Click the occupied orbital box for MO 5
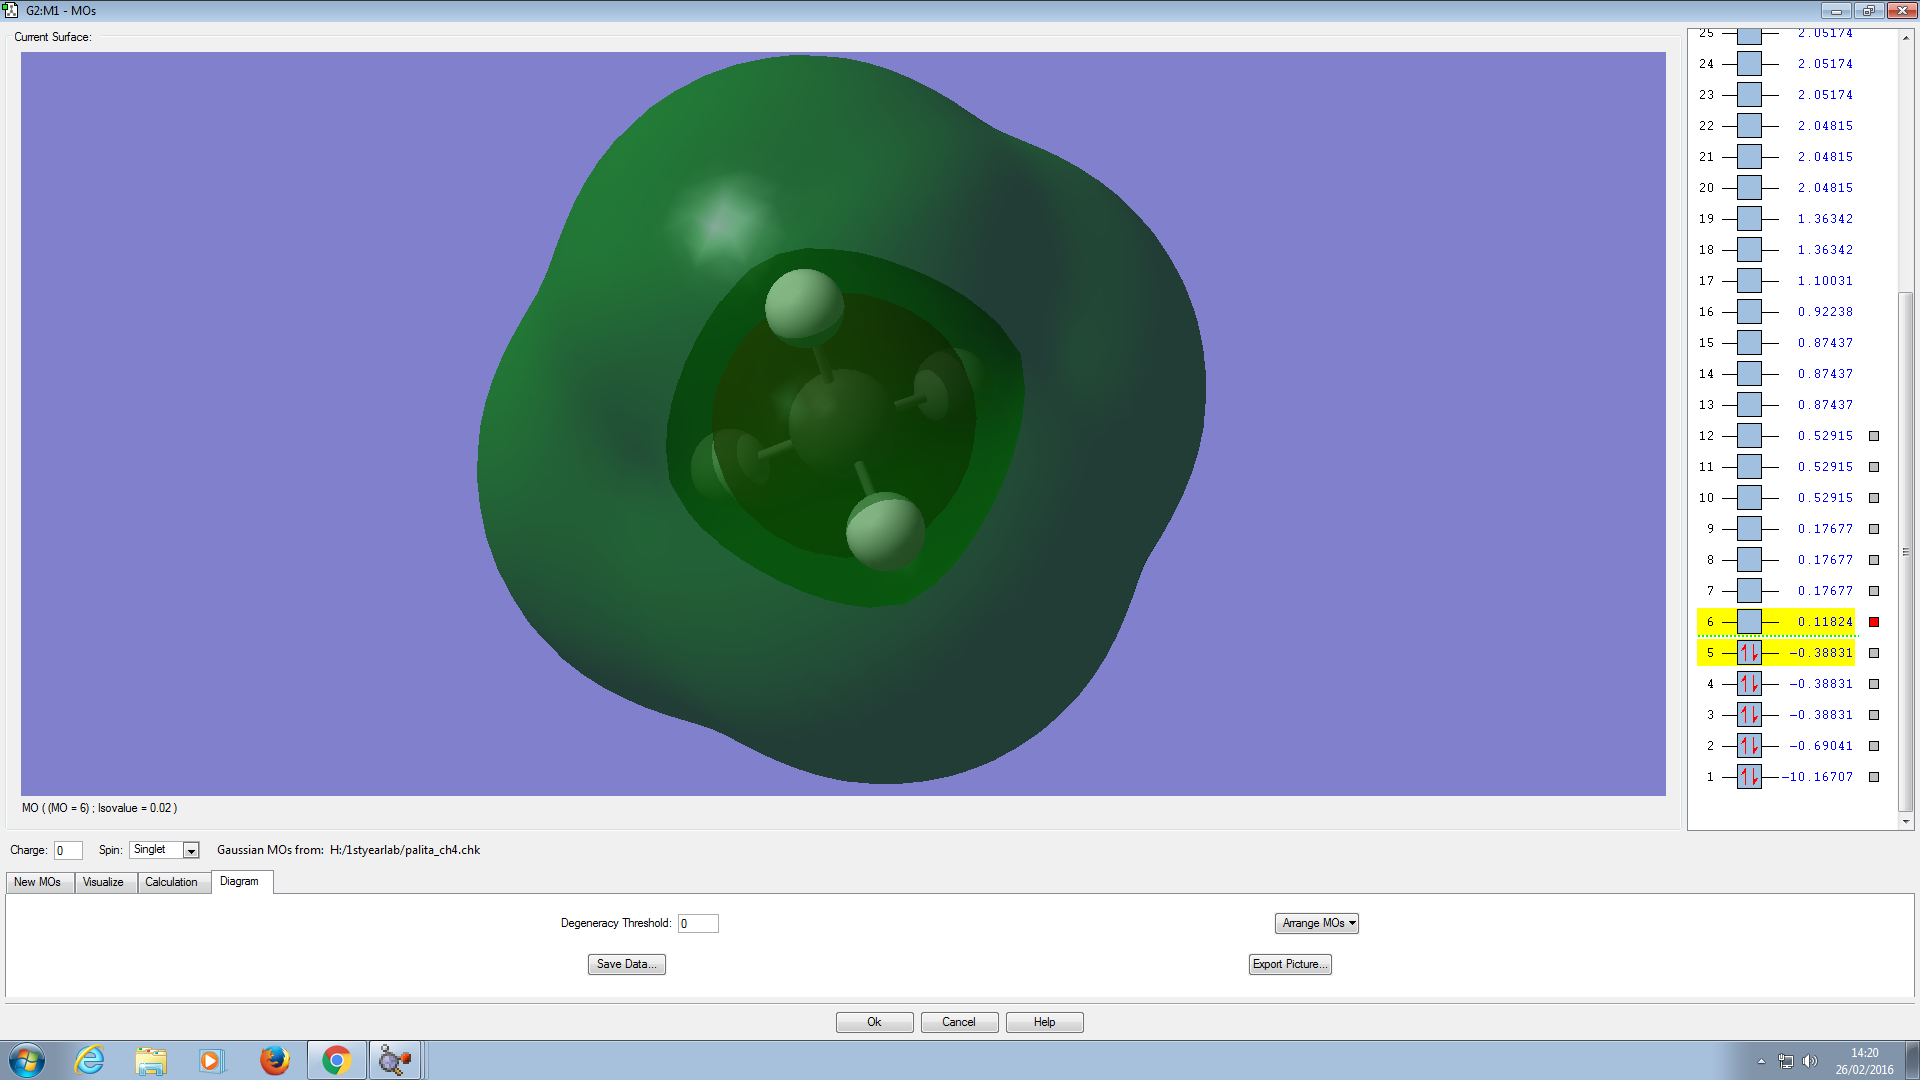Viewport: 1920px width, 1080px height. pyautogui.click(x=1749, y=653)
